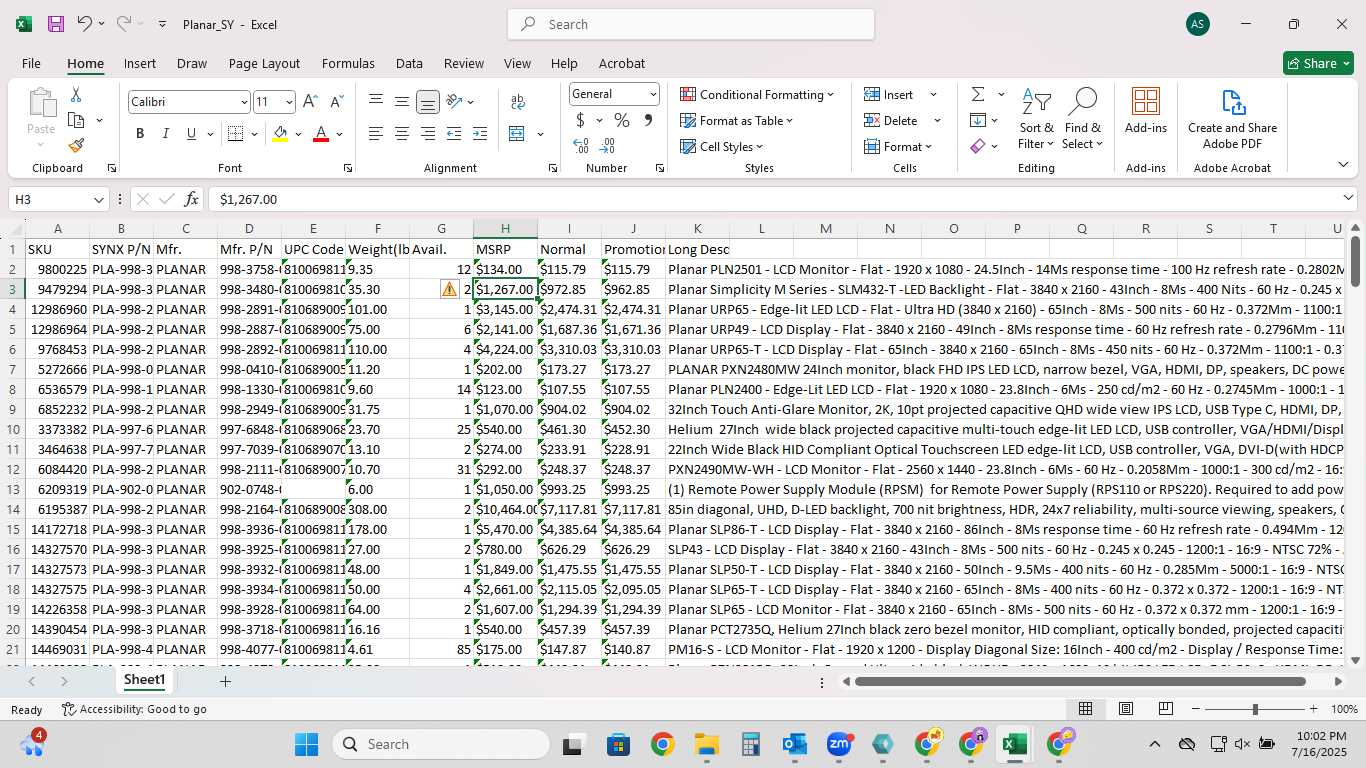
Task: Open the Data ribbon tab
Action: coord(409,63)
